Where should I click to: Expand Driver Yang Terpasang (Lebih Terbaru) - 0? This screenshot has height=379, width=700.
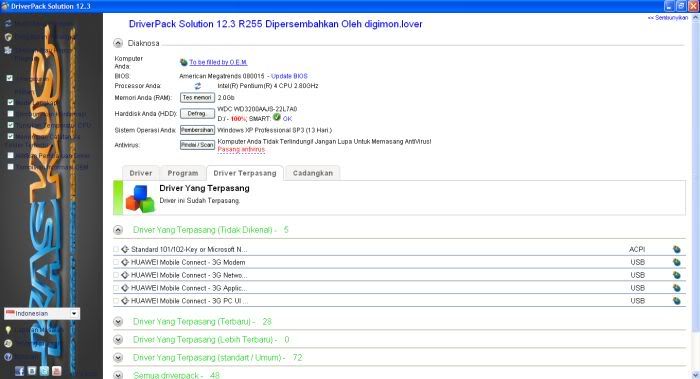[x=118, y=340]
